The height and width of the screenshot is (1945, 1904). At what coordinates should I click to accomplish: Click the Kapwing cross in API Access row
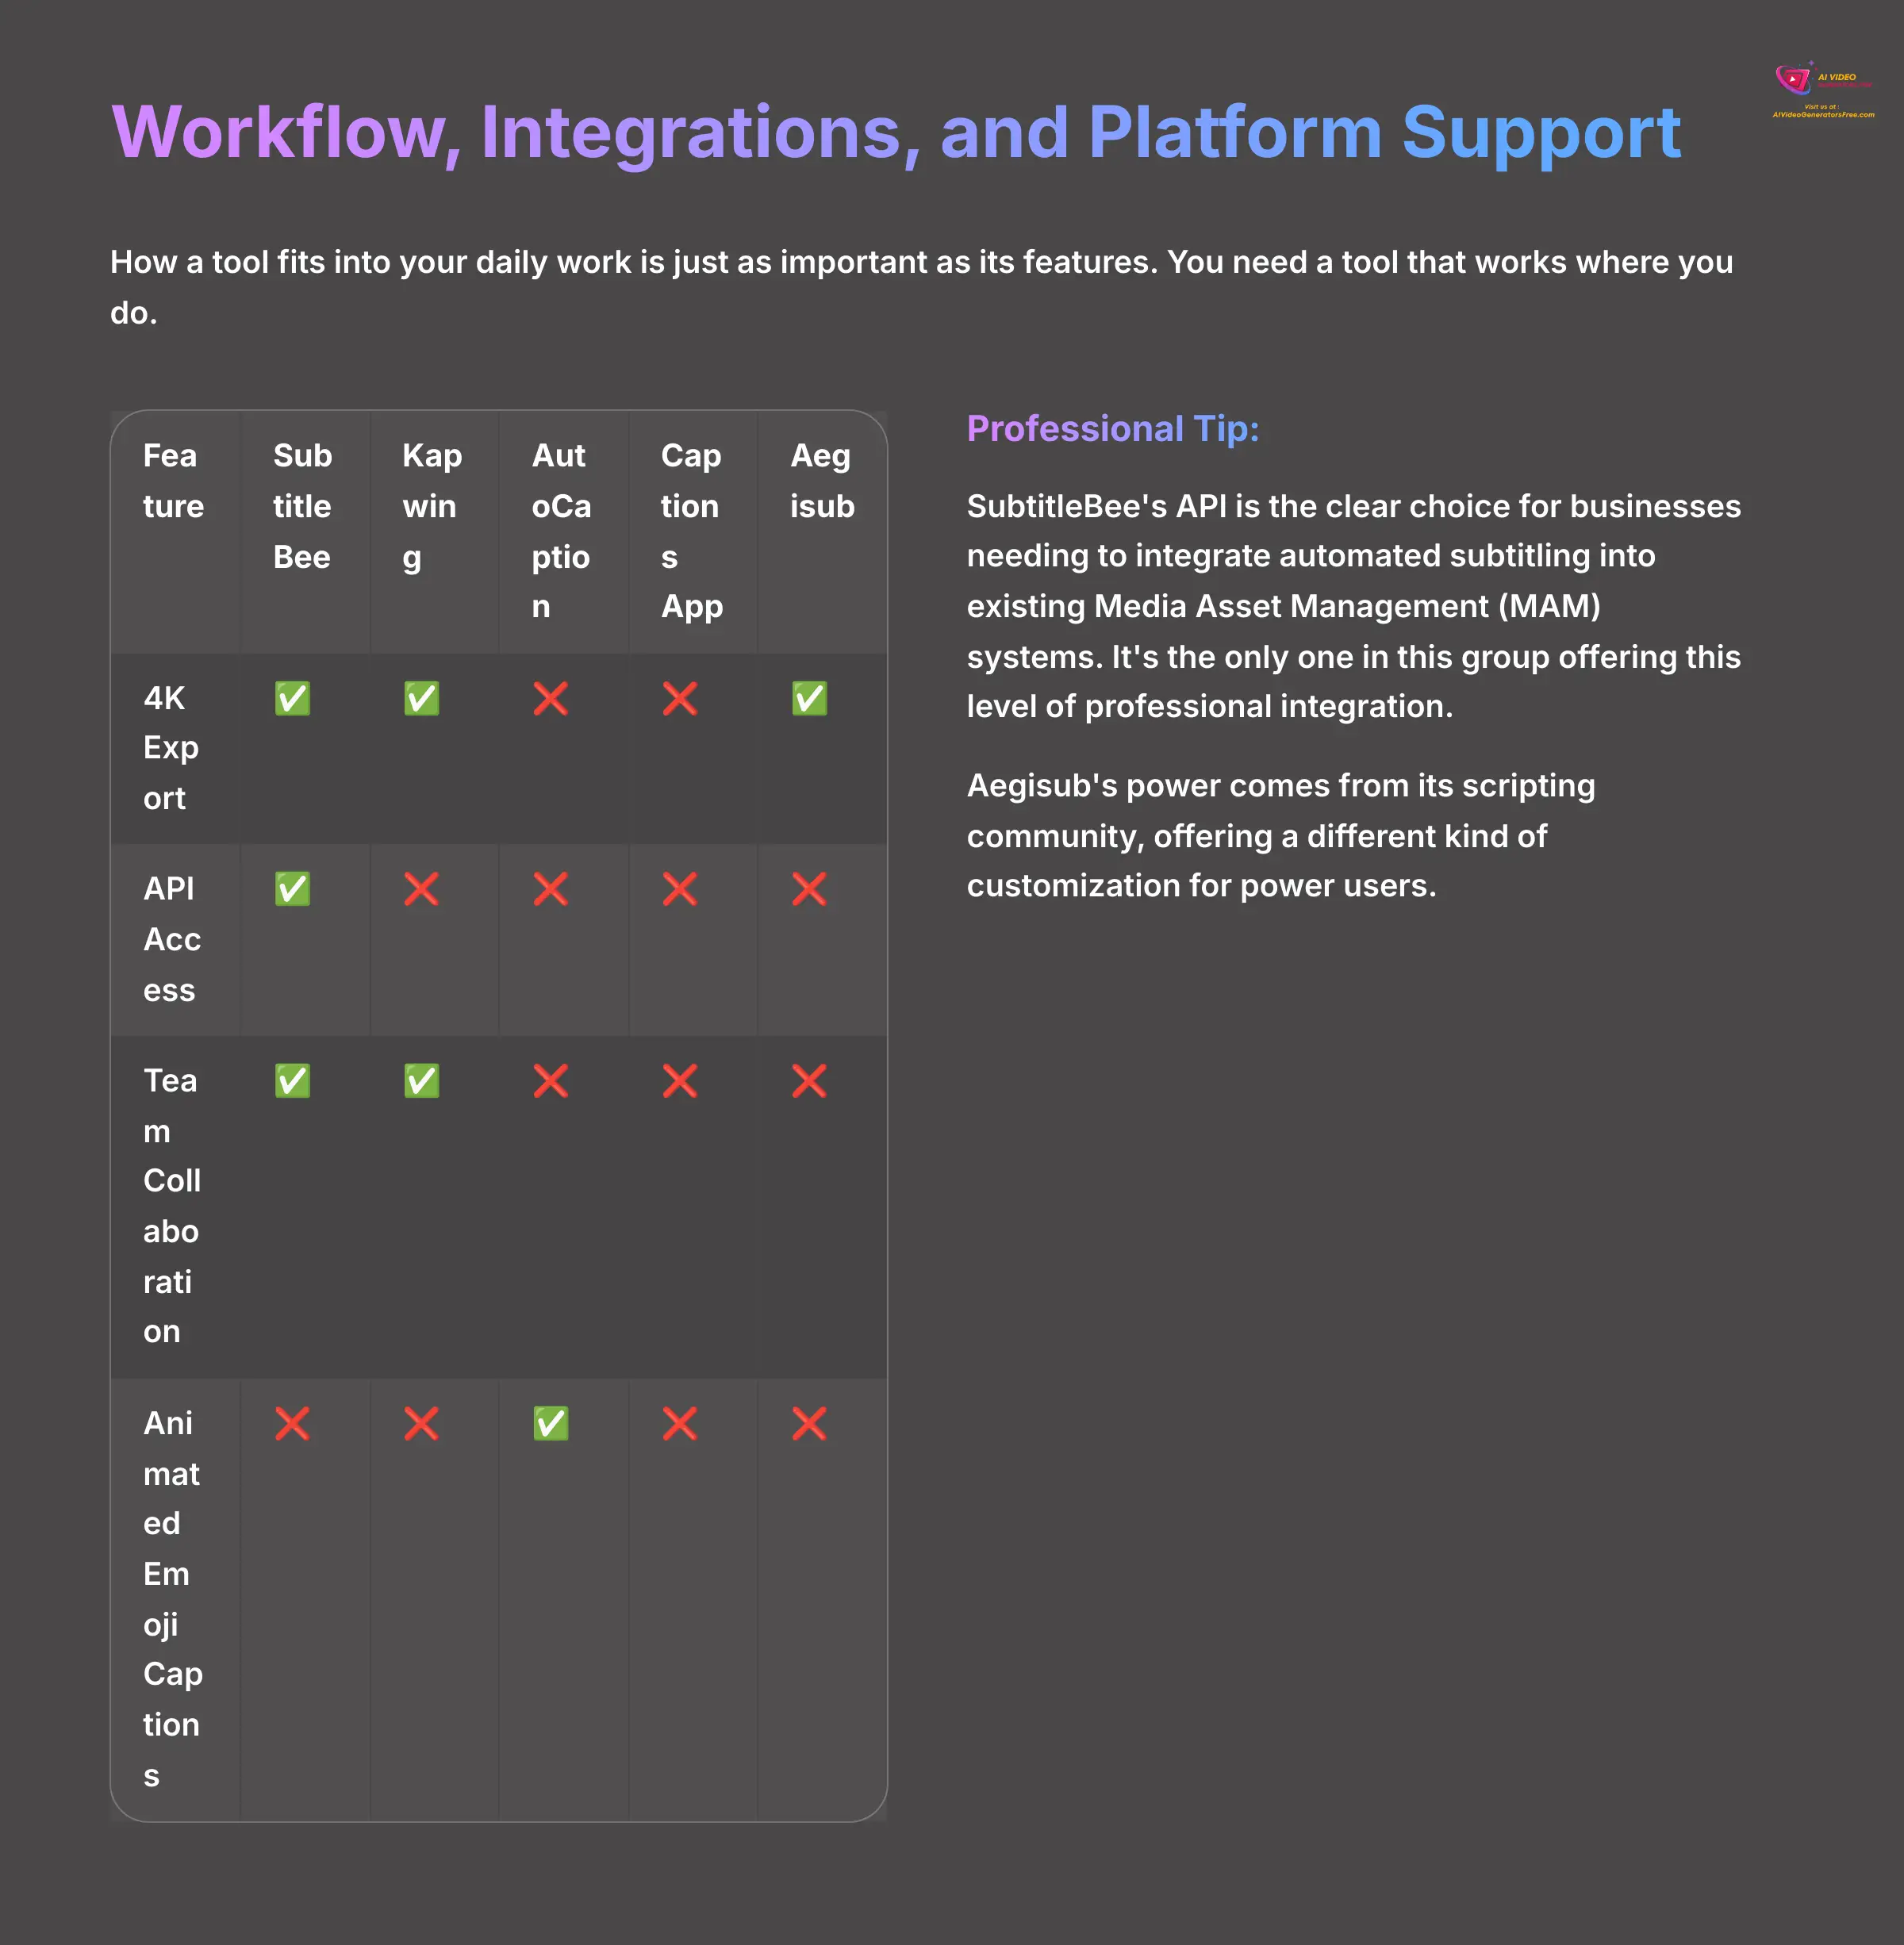click(421, 889)
